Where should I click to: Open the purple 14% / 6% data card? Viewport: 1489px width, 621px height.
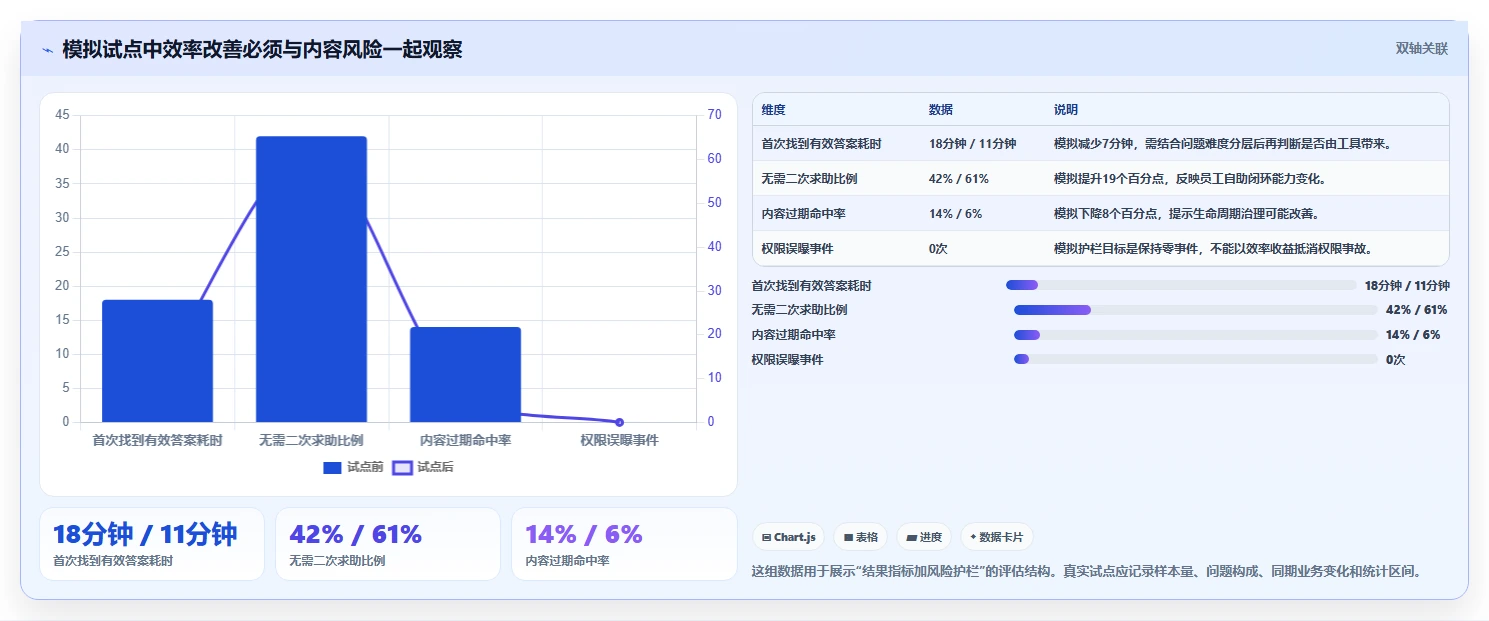tap(624, 544)
